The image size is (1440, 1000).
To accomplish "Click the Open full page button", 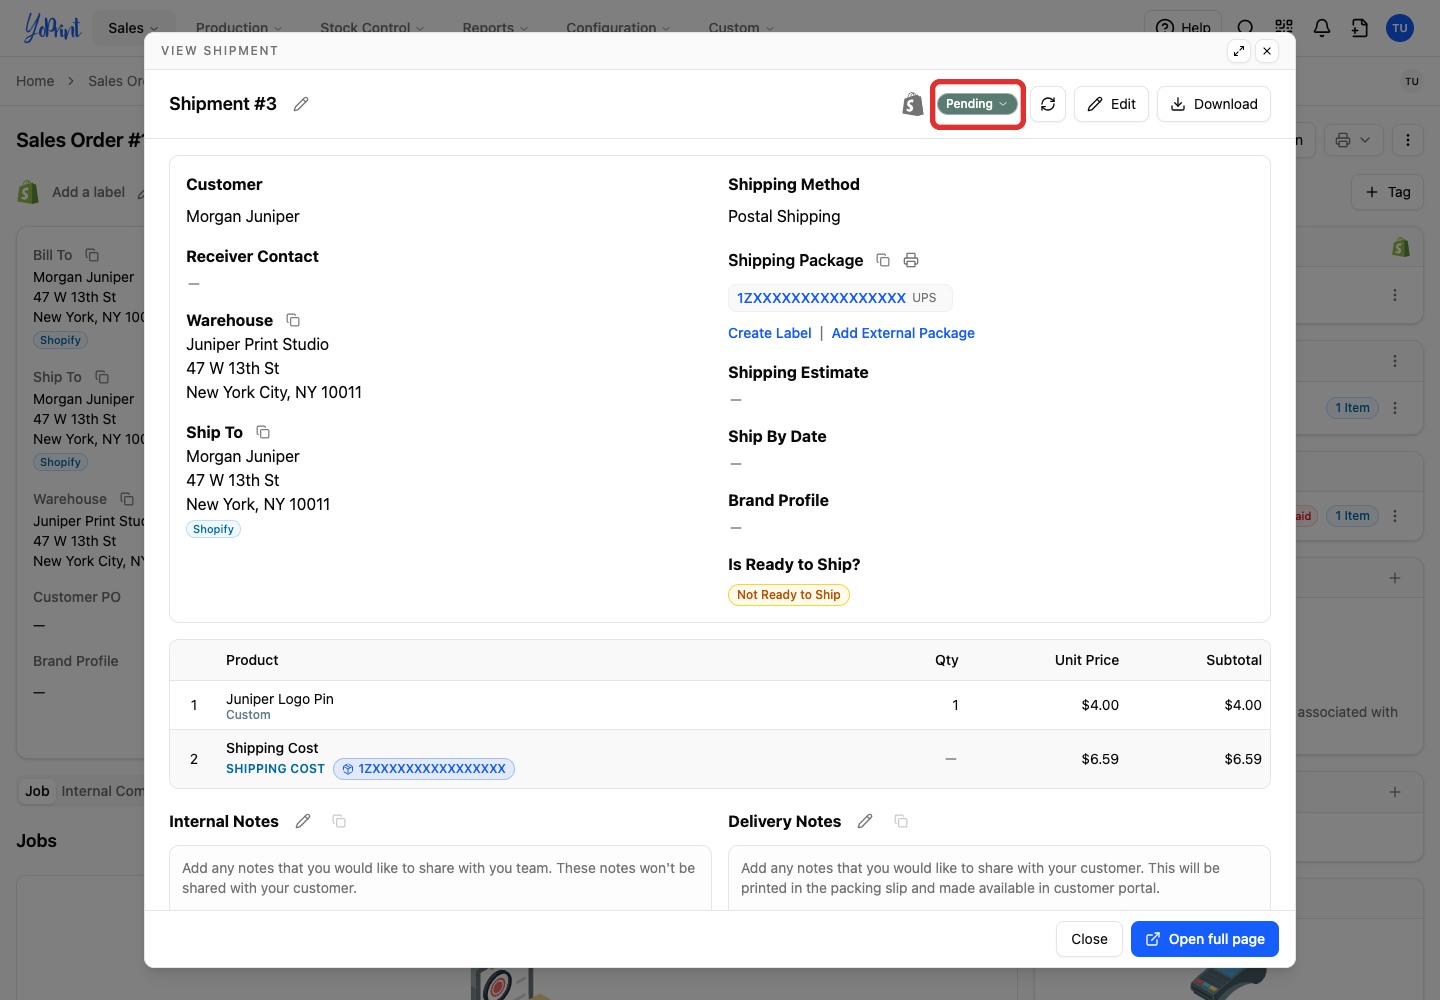I will click(1205, 939).
